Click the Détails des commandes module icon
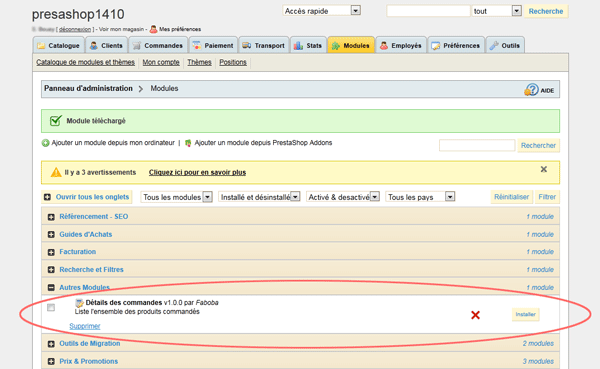600x369 pixels. (79, 303)
